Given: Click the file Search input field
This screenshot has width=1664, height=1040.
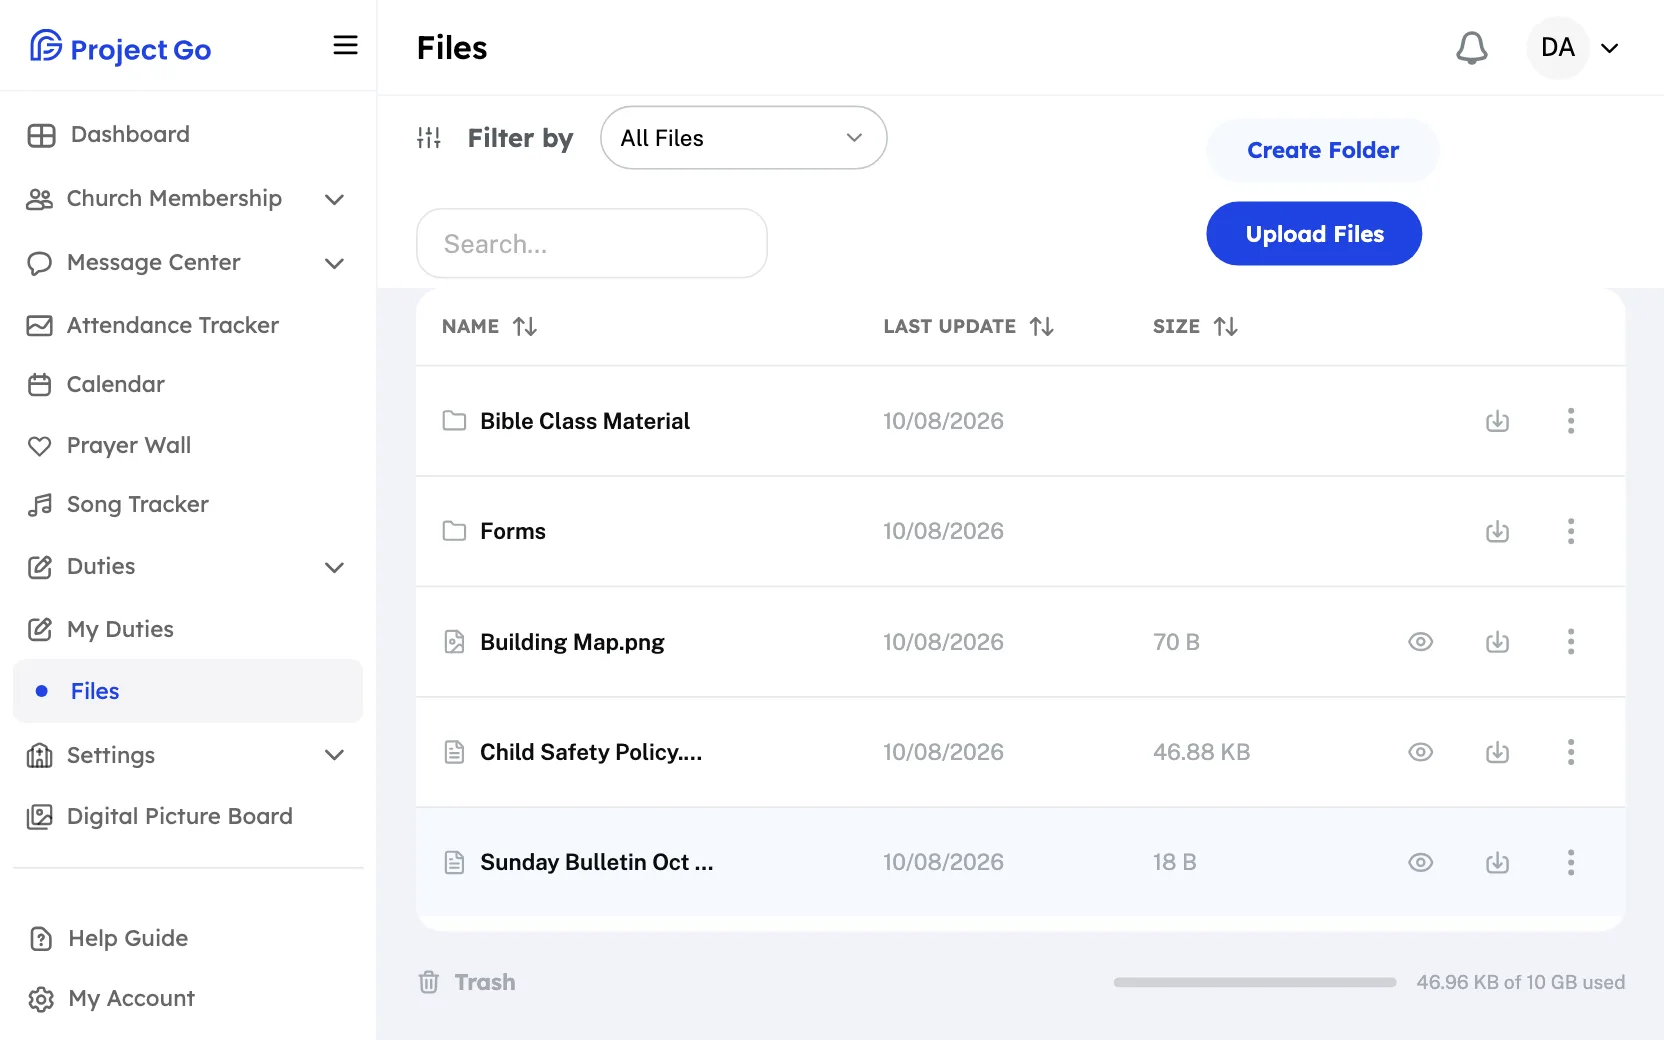Looking at the screenshot, I should tap(592, 243).
